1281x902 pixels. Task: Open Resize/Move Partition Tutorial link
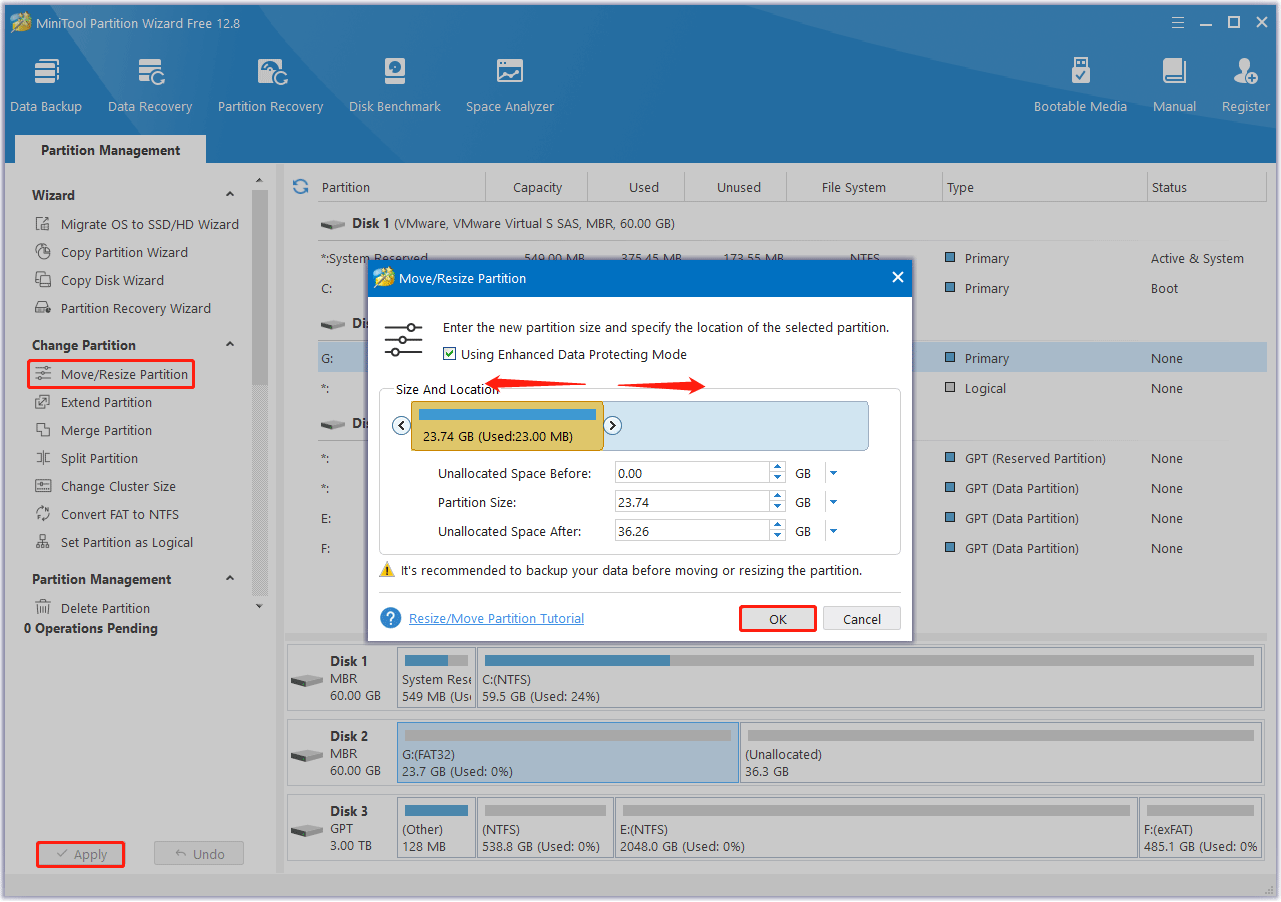(496, 618)
